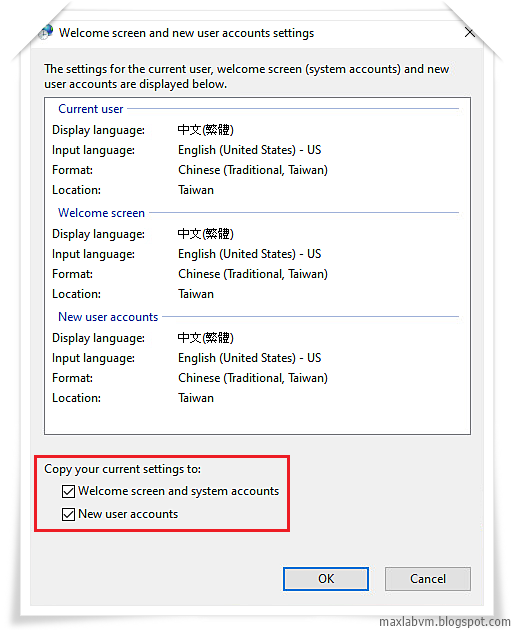Screen dimensions: 514x630
Task: Click the 'Copy your current settings to:' label
Action: pos(123,469)
